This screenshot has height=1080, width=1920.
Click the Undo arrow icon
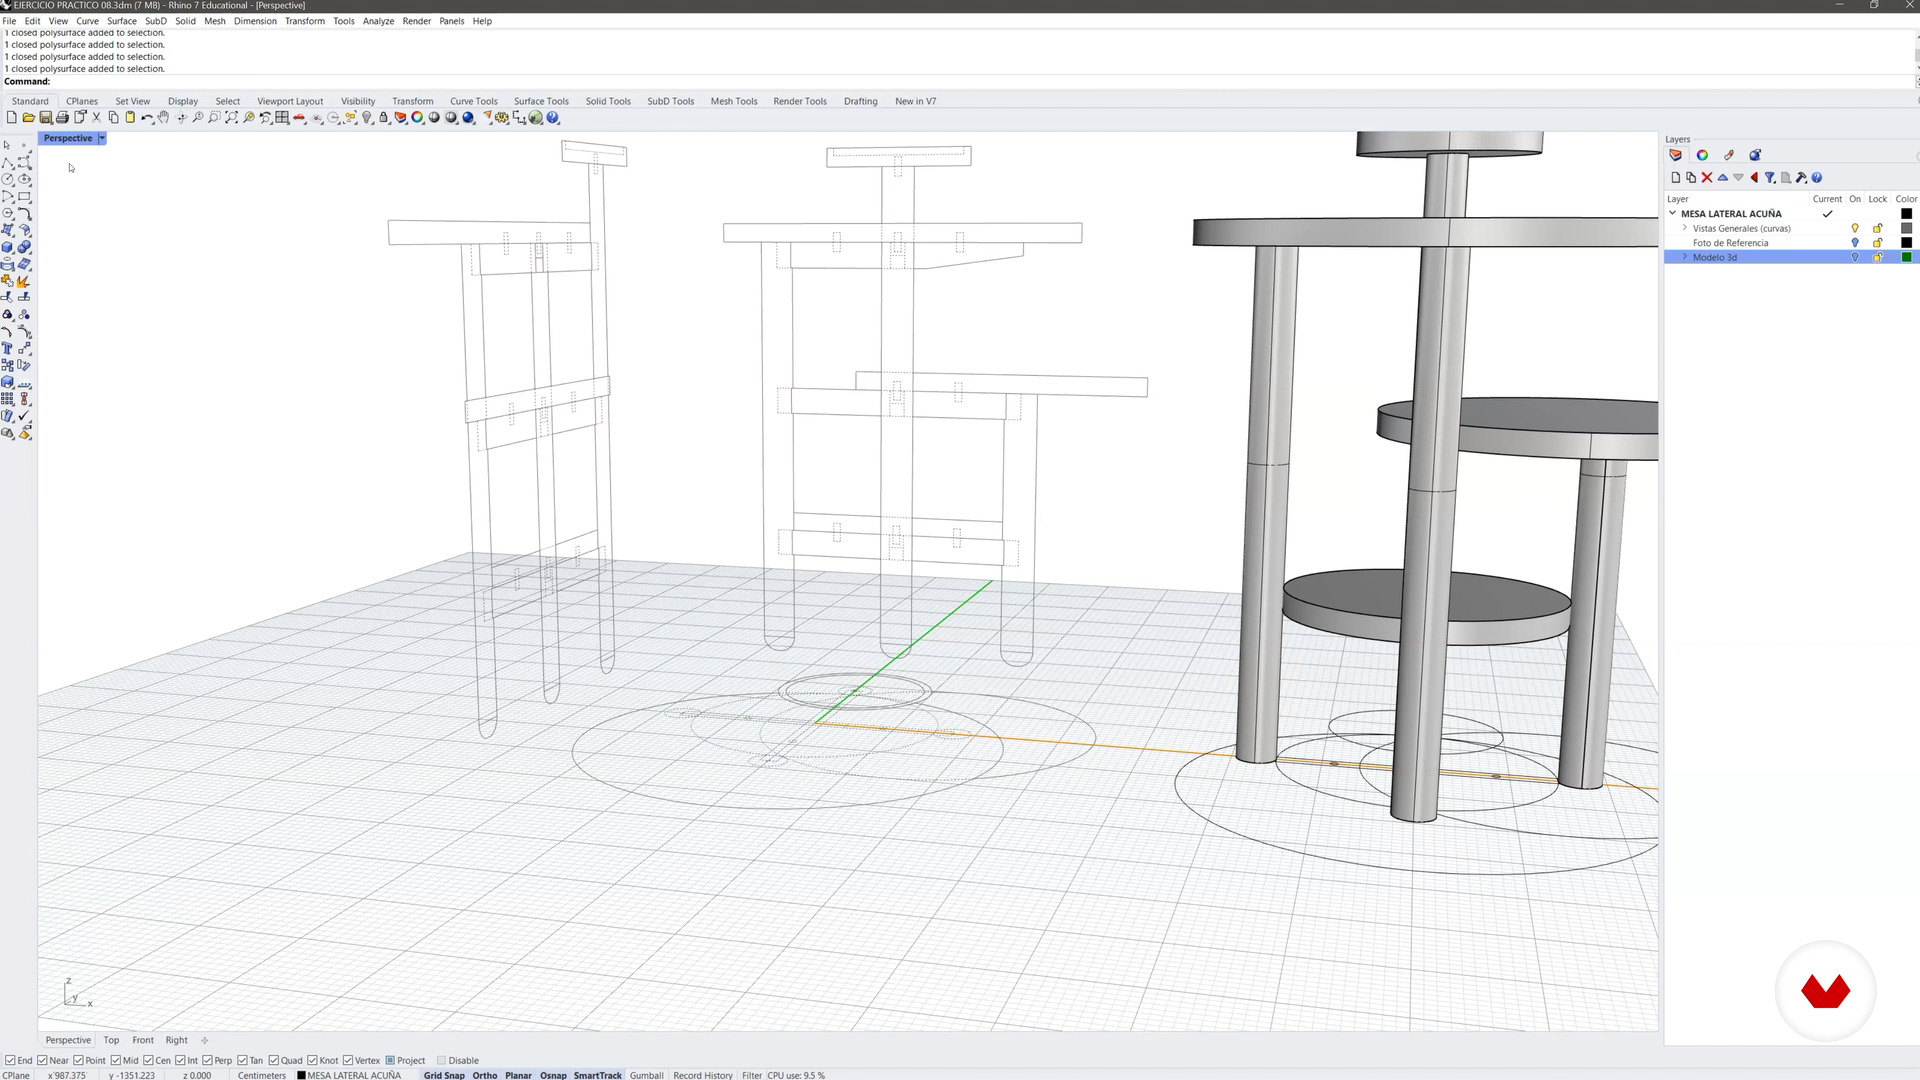point(147,118)
